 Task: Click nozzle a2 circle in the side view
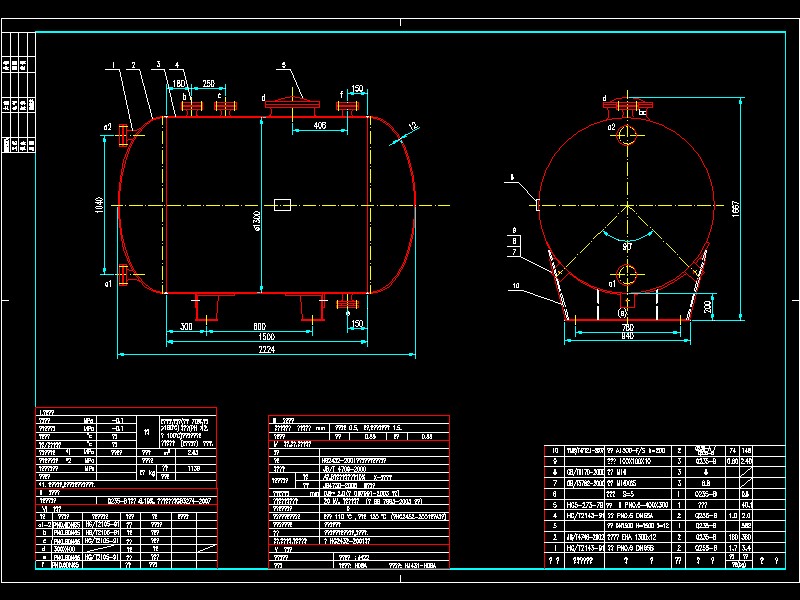[627, 134]
